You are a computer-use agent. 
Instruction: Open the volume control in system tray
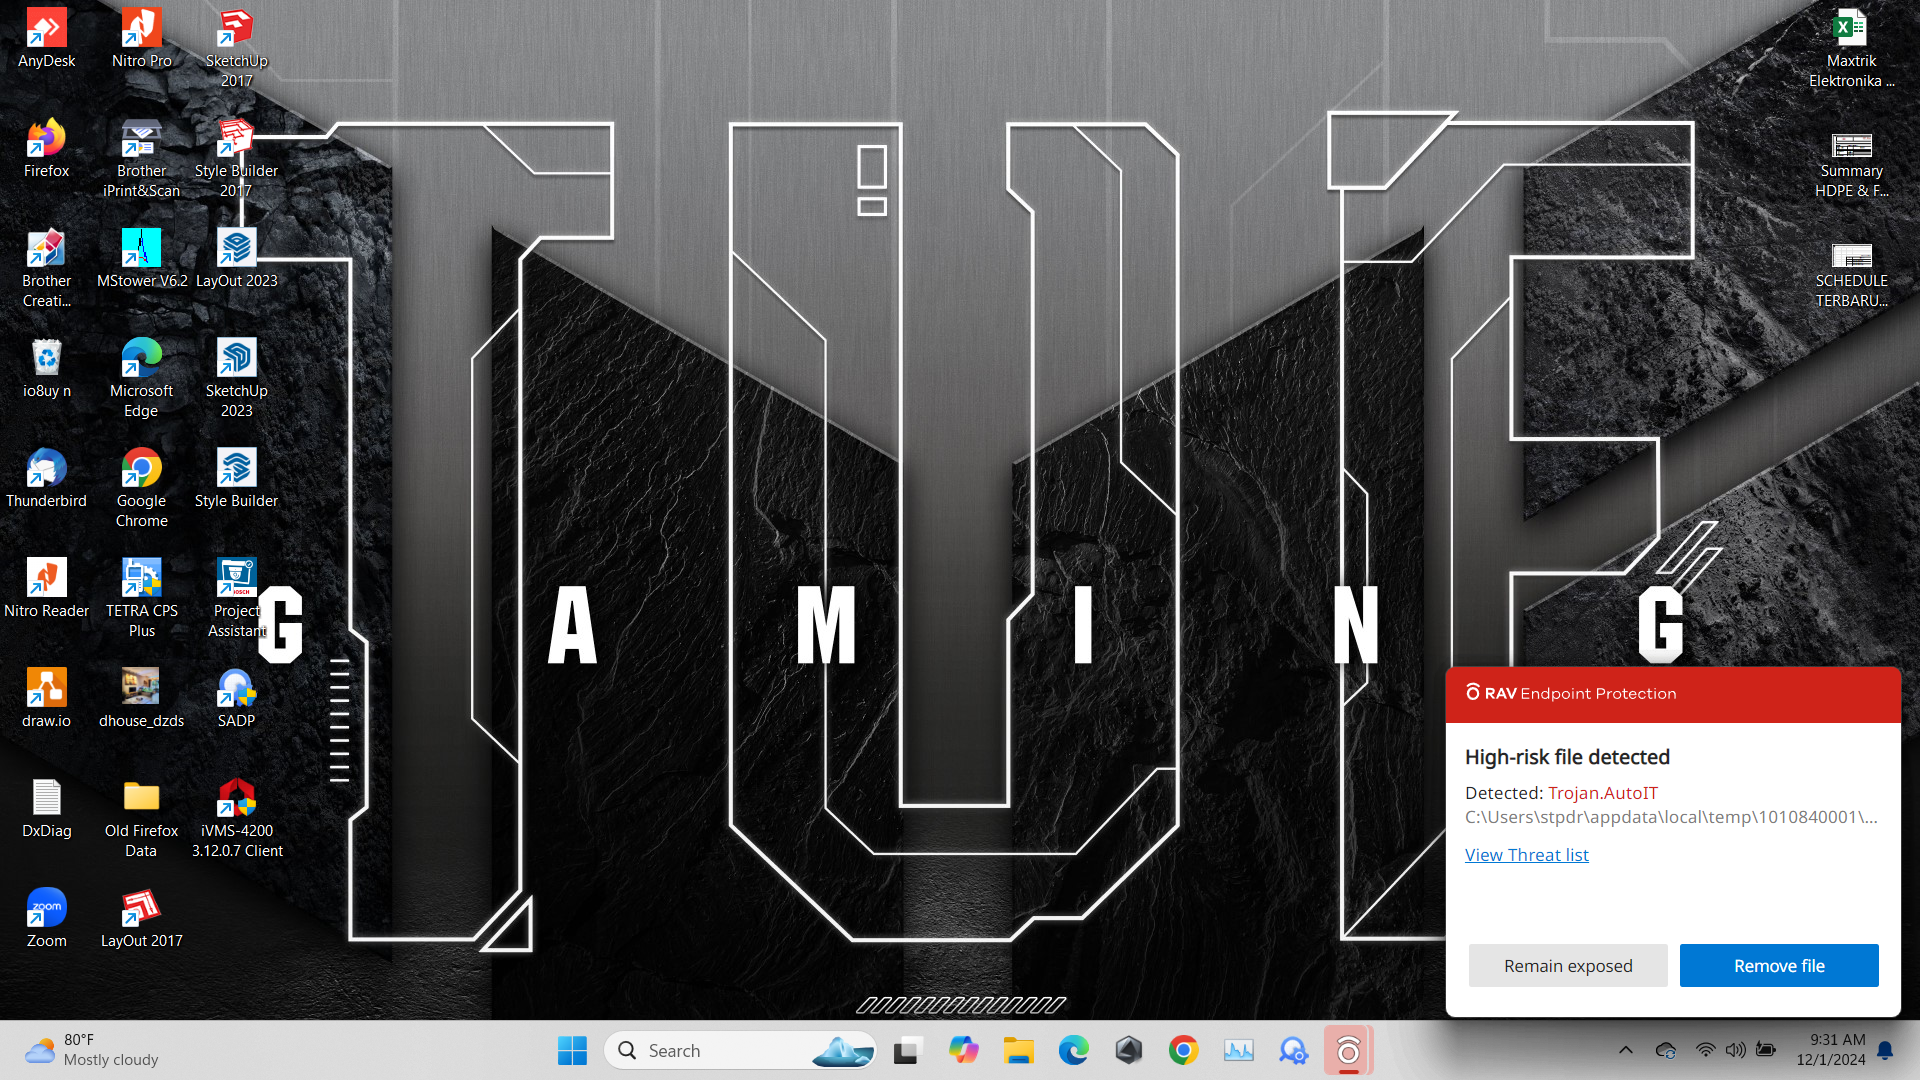tap(1735, 1050)
